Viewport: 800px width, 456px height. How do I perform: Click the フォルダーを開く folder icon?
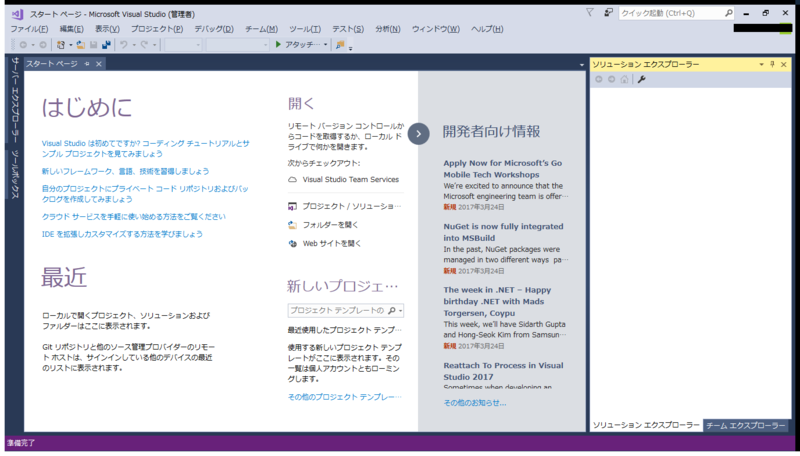292,225
